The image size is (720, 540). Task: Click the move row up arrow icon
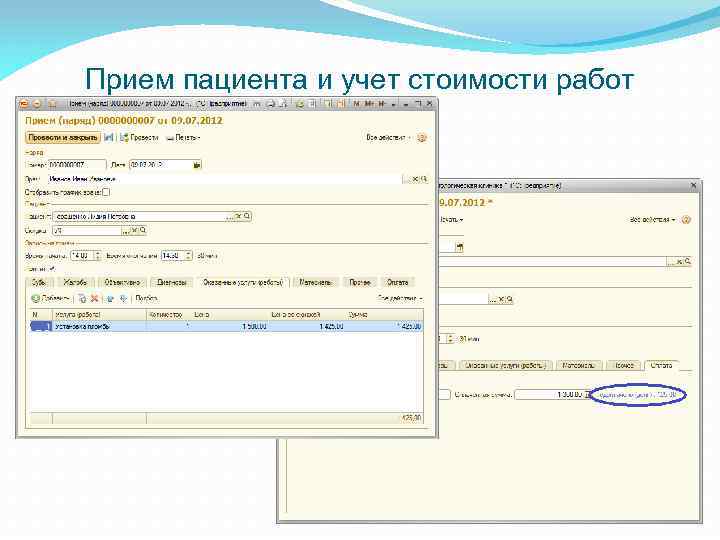111,298
